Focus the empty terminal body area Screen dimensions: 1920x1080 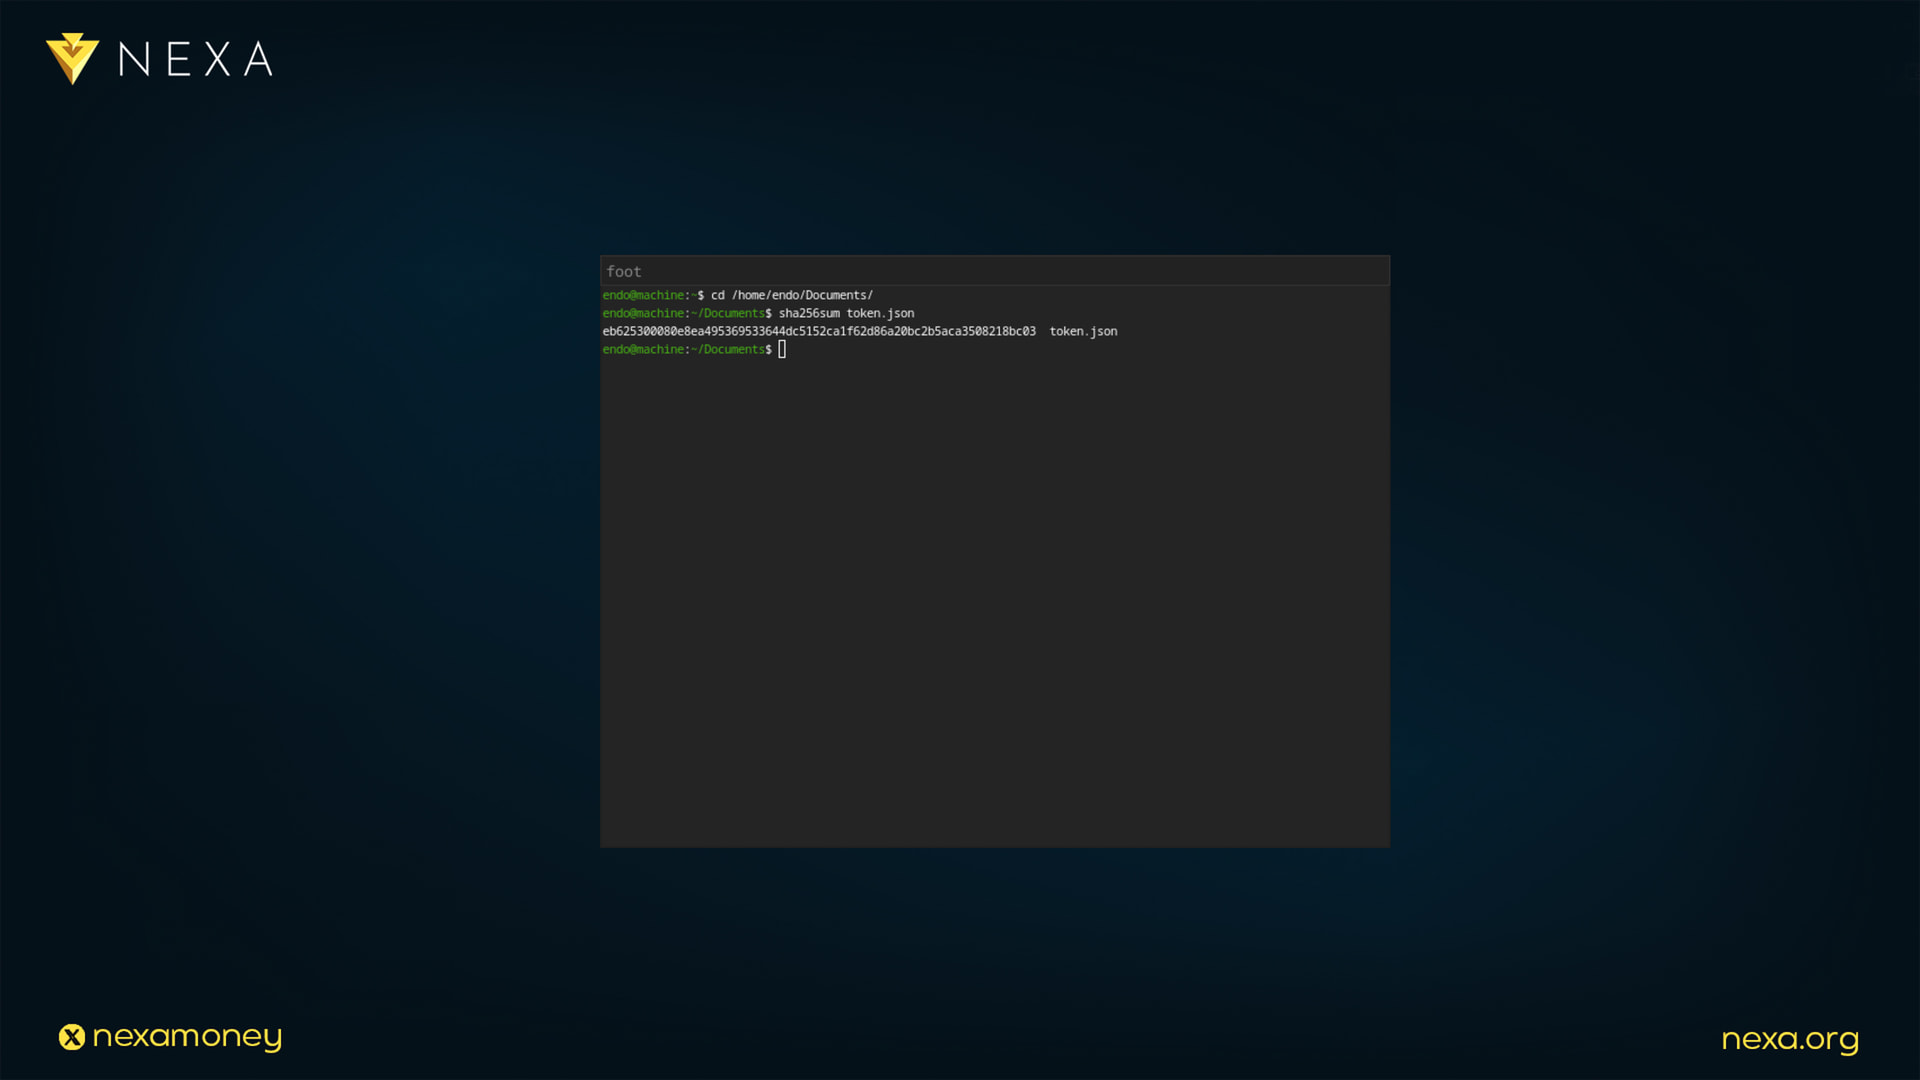click(x=995, y=600)
